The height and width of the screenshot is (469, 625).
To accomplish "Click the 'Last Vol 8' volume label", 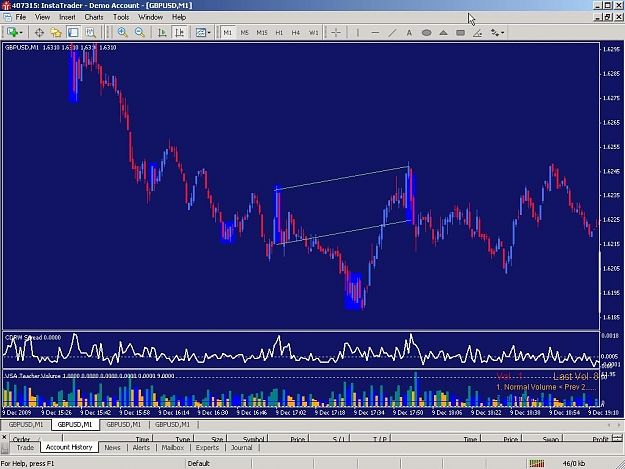I will pyautogui.click(x=576, y=376).
